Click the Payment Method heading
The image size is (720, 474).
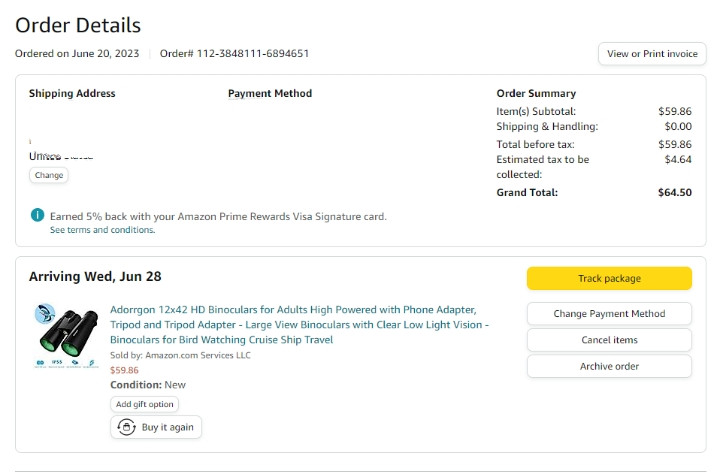pyautogui.click(x=270, y=94)
